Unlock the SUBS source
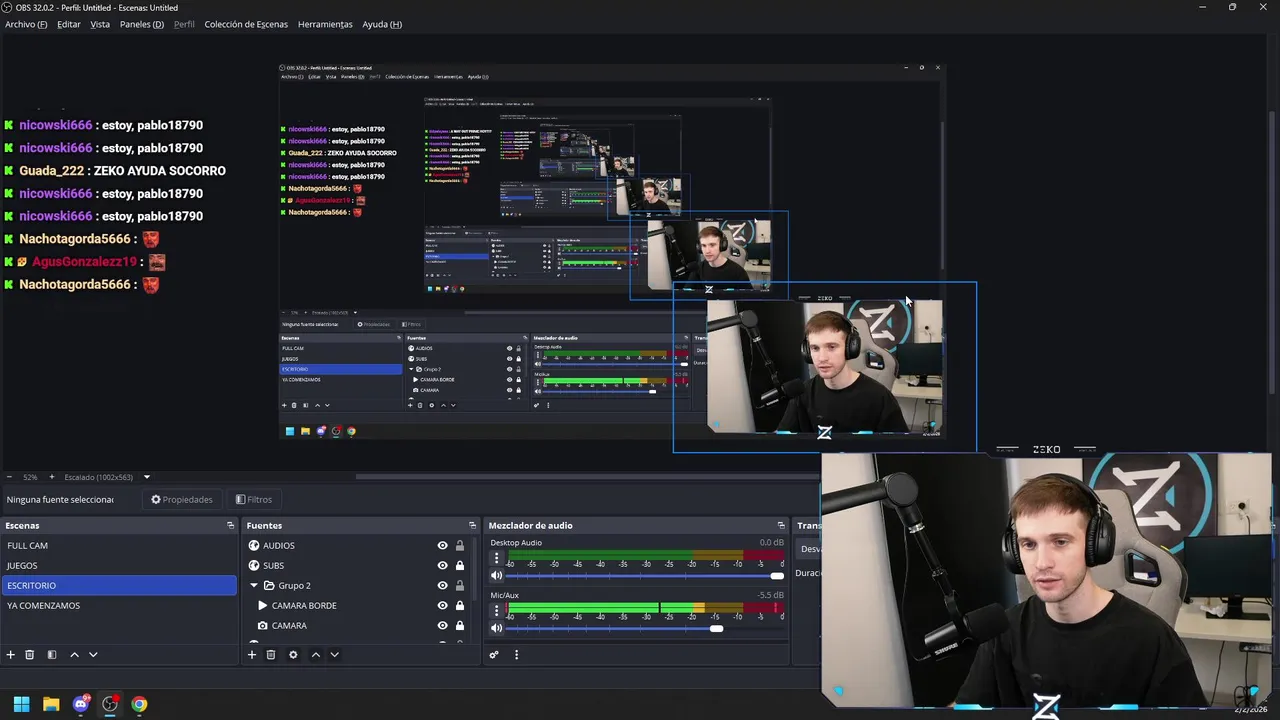 460,566
